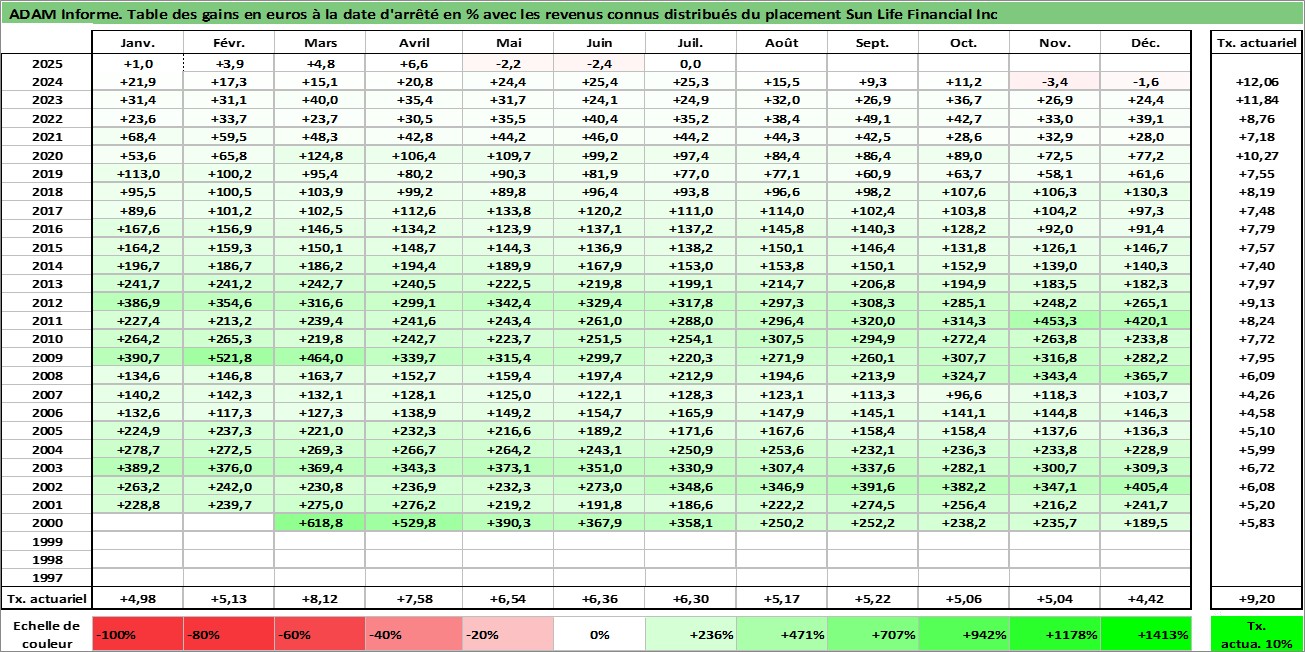Click the -60% color scale swatch

[x=320, y=634]
